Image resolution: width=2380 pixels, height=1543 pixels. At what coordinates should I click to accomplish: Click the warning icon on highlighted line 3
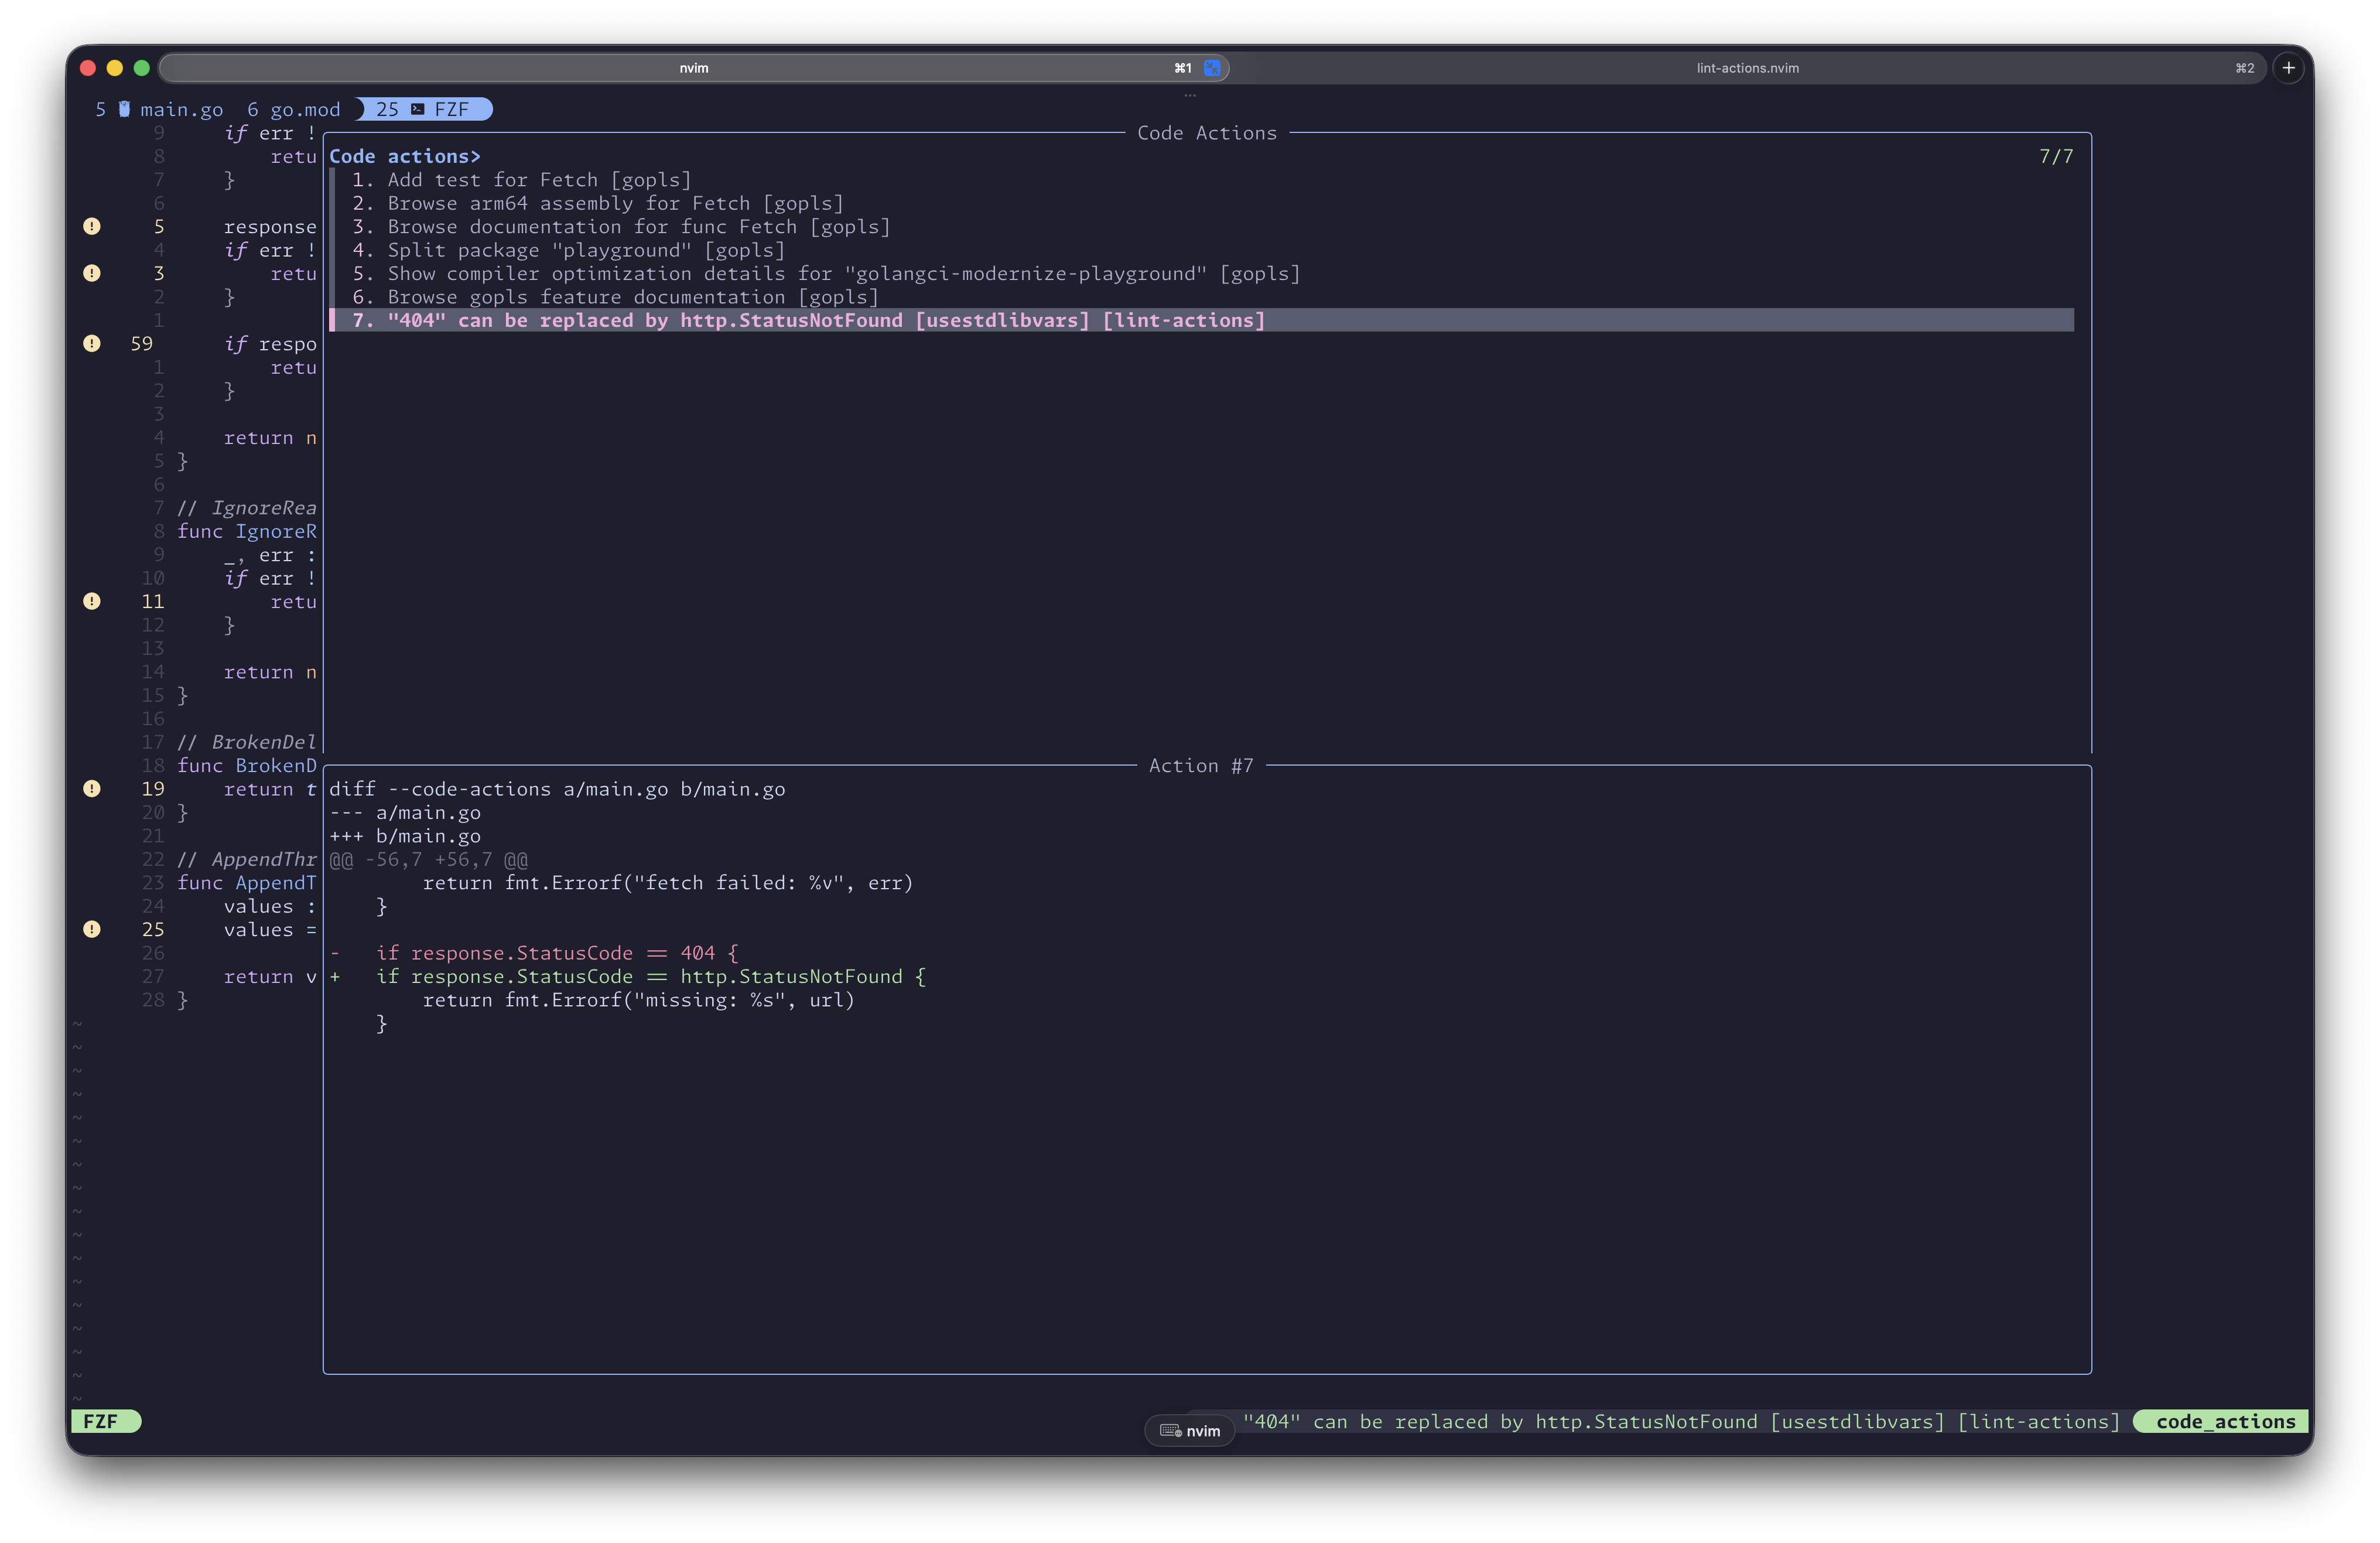click(x=92, y=273)
